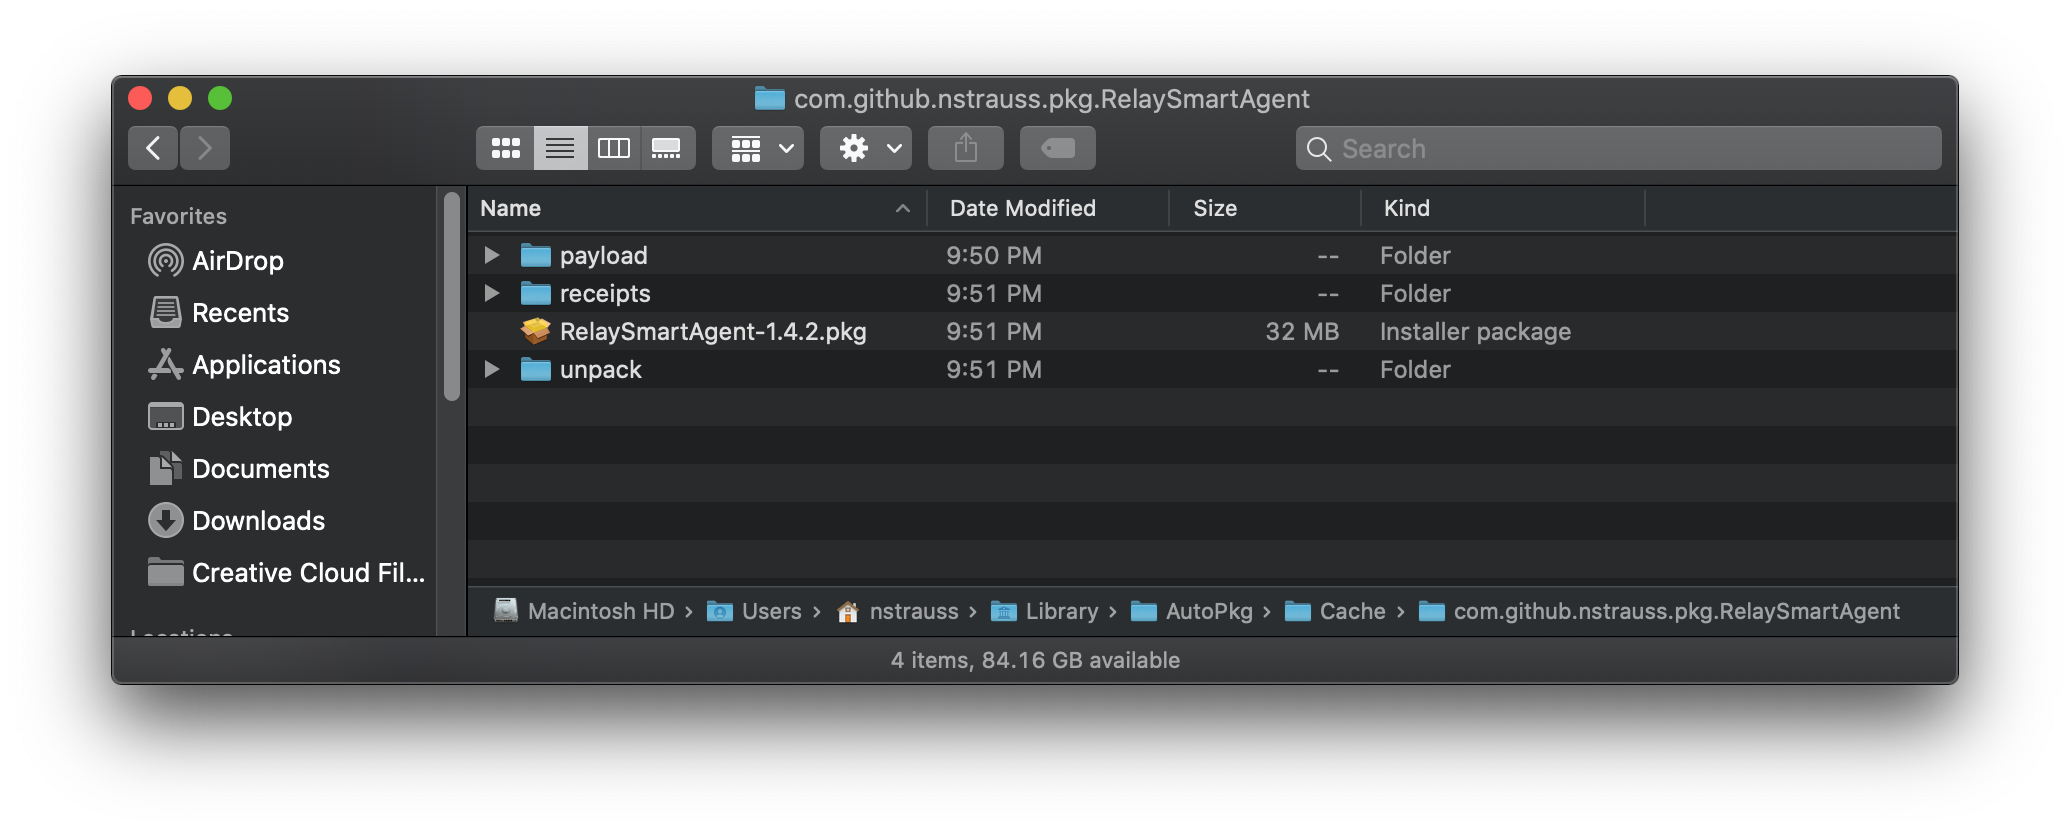Open the group-by arrangement dropdown
The image size is (2070, 832).
click(758, 149)
